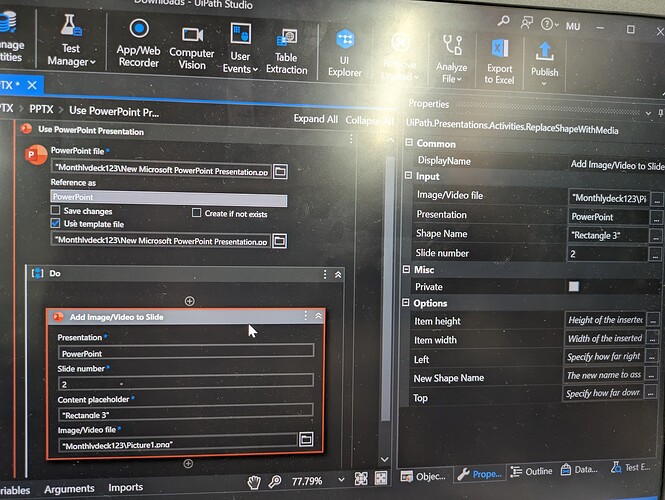Toggle the overview icon
The width and height of the screenshot is (665, 500).
pos(381,478)
